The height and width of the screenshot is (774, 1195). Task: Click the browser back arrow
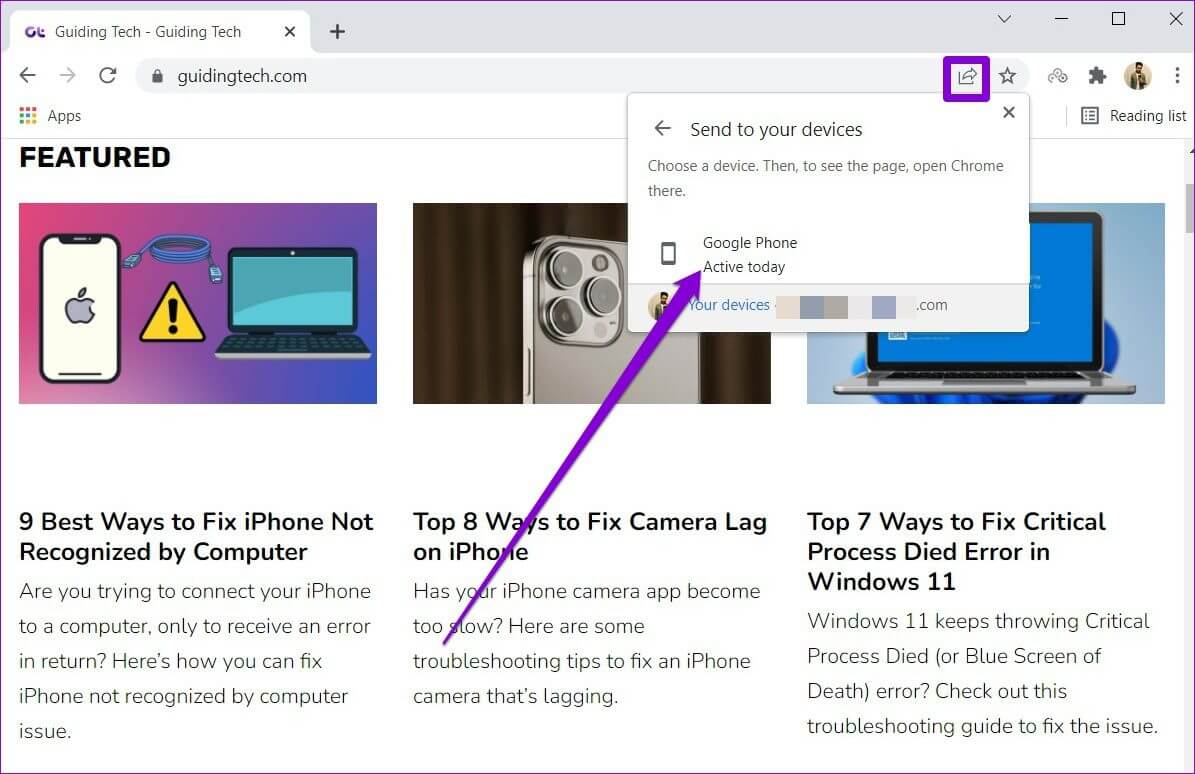coord(27,75)
